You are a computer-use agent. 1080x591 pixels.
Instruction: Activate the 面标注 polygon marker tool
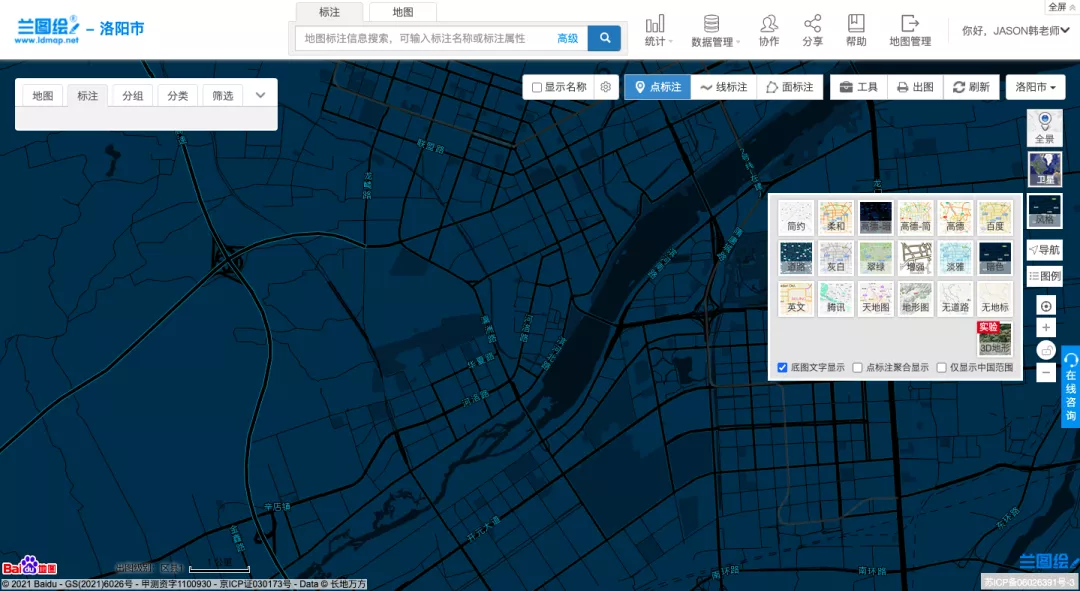click(x=789, y=87)
